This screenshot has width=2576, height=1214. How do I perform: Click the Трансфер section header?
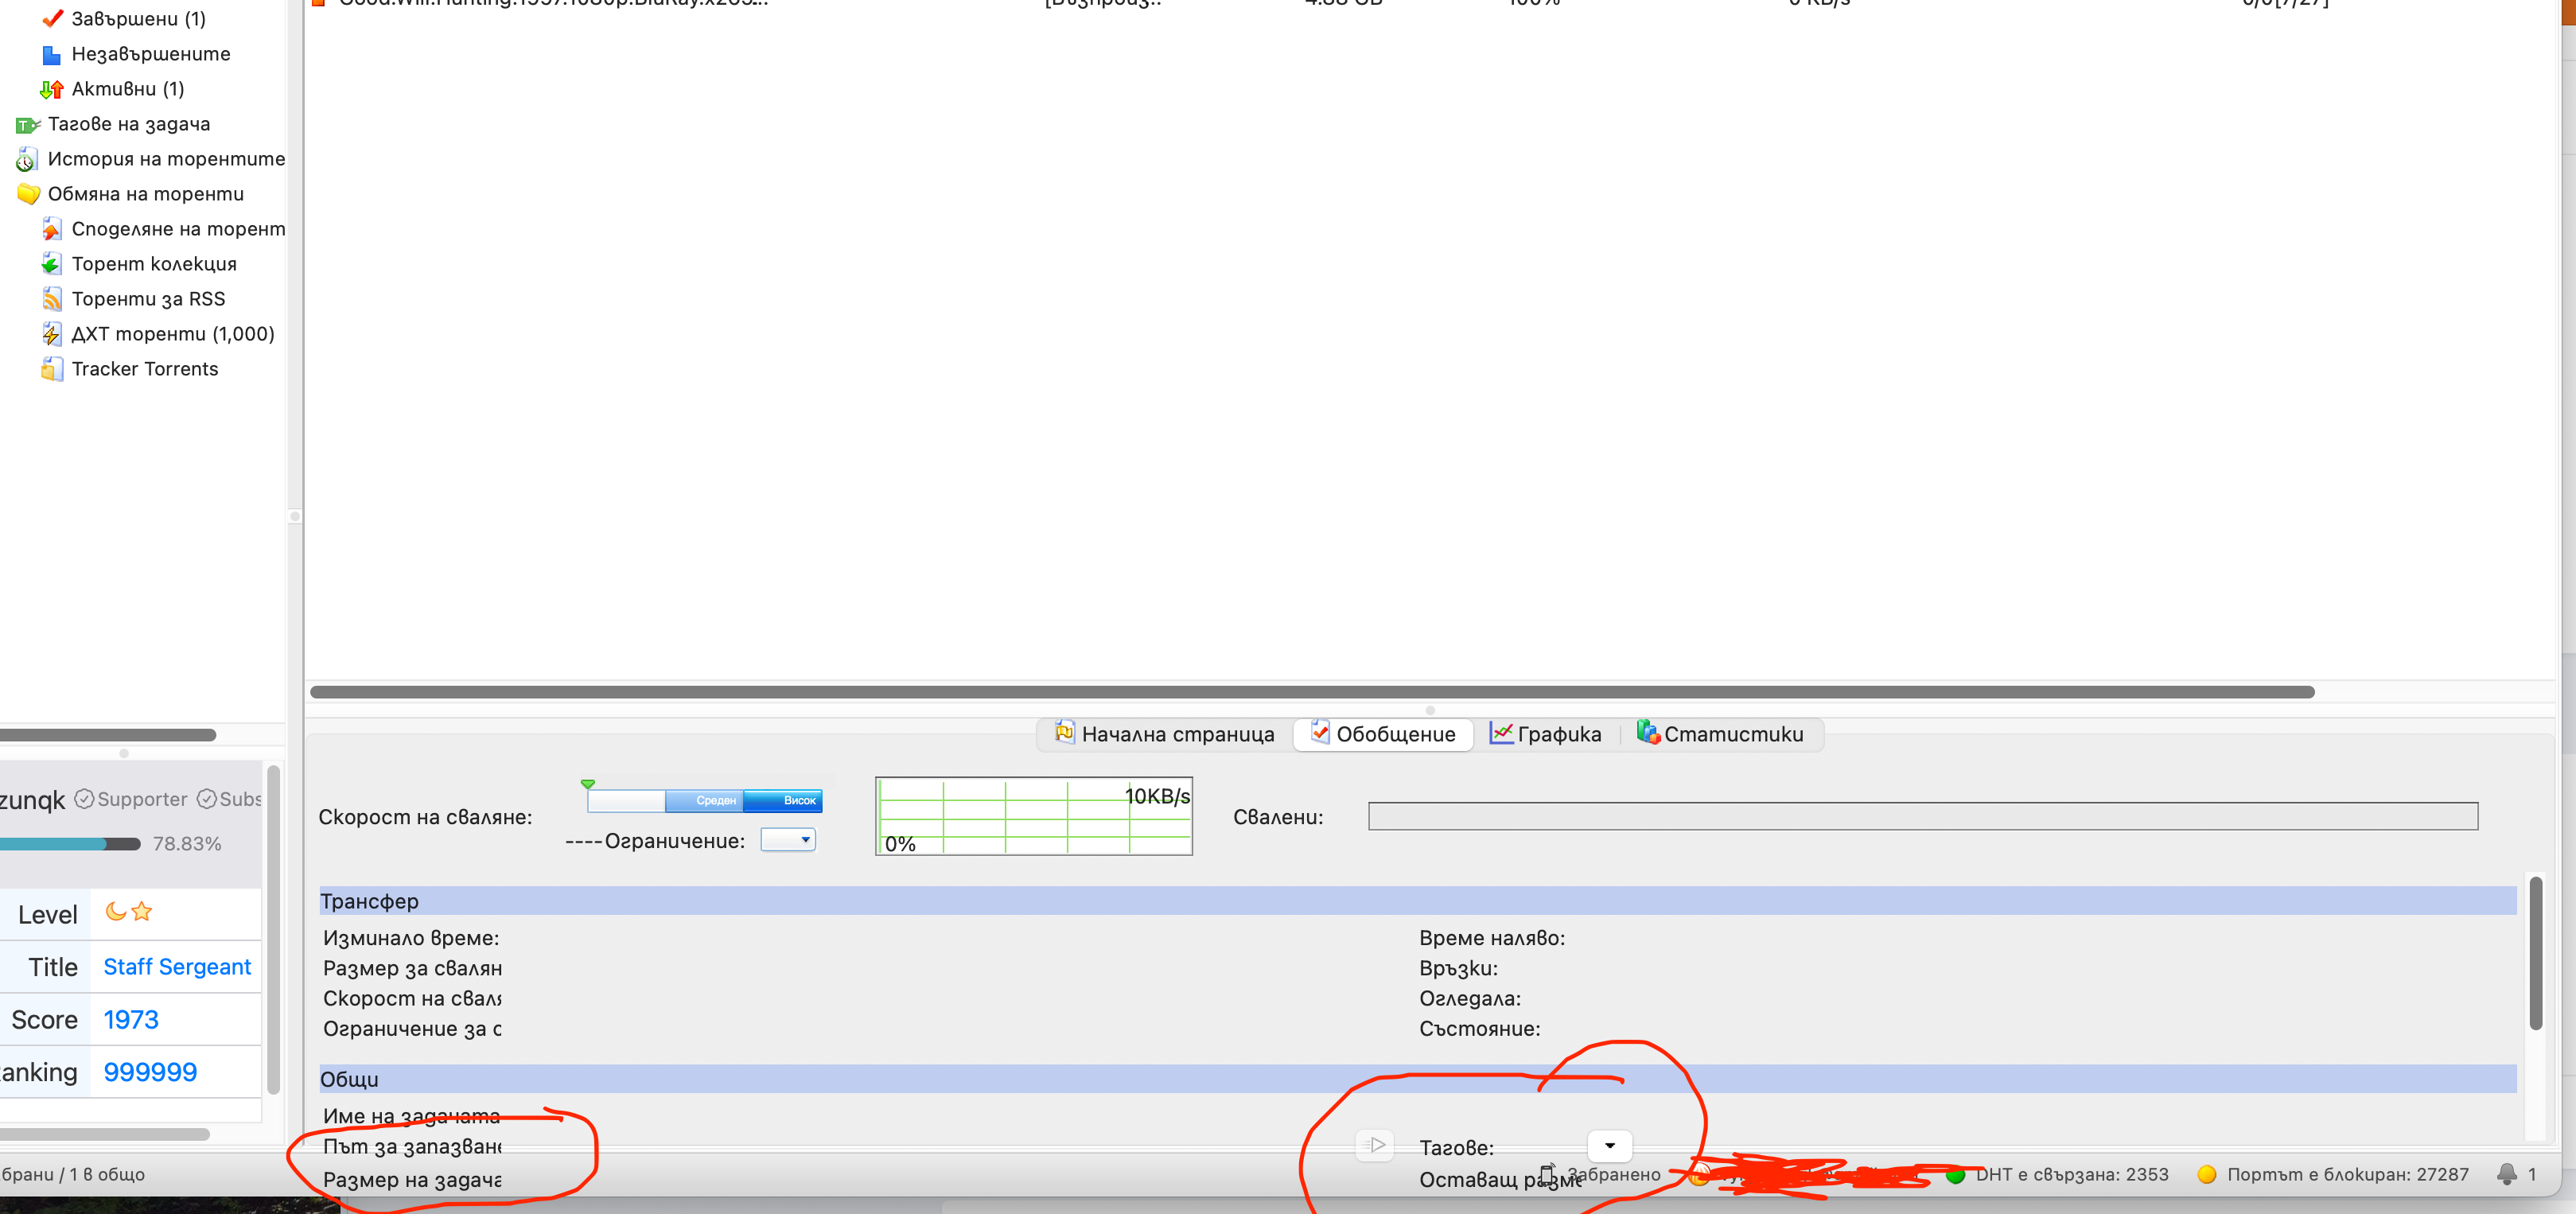pyautogui.click(x=1418, y=901)
